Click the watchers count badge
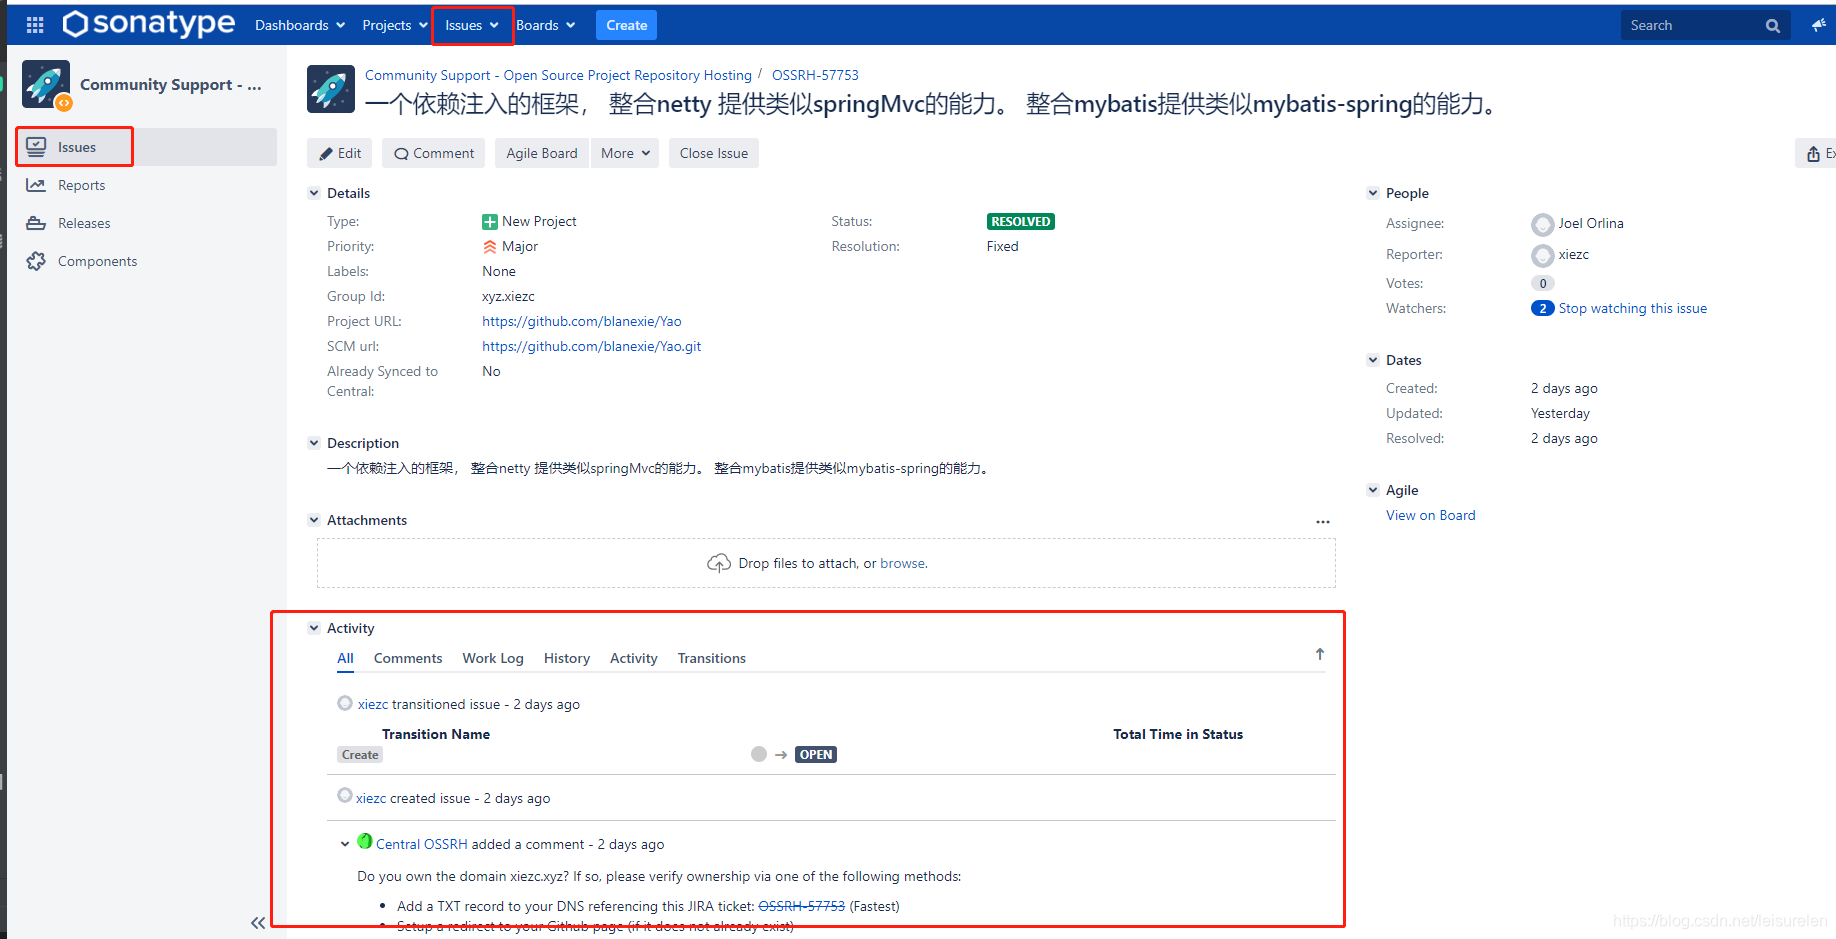 pos(1543,308)
